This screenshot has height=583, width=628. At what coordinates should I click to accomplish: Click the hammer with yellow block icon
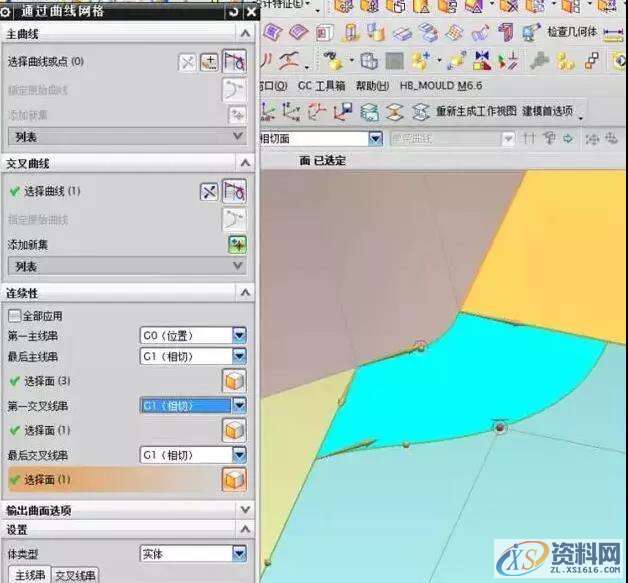pyautogui.click(x=334, y=61)
